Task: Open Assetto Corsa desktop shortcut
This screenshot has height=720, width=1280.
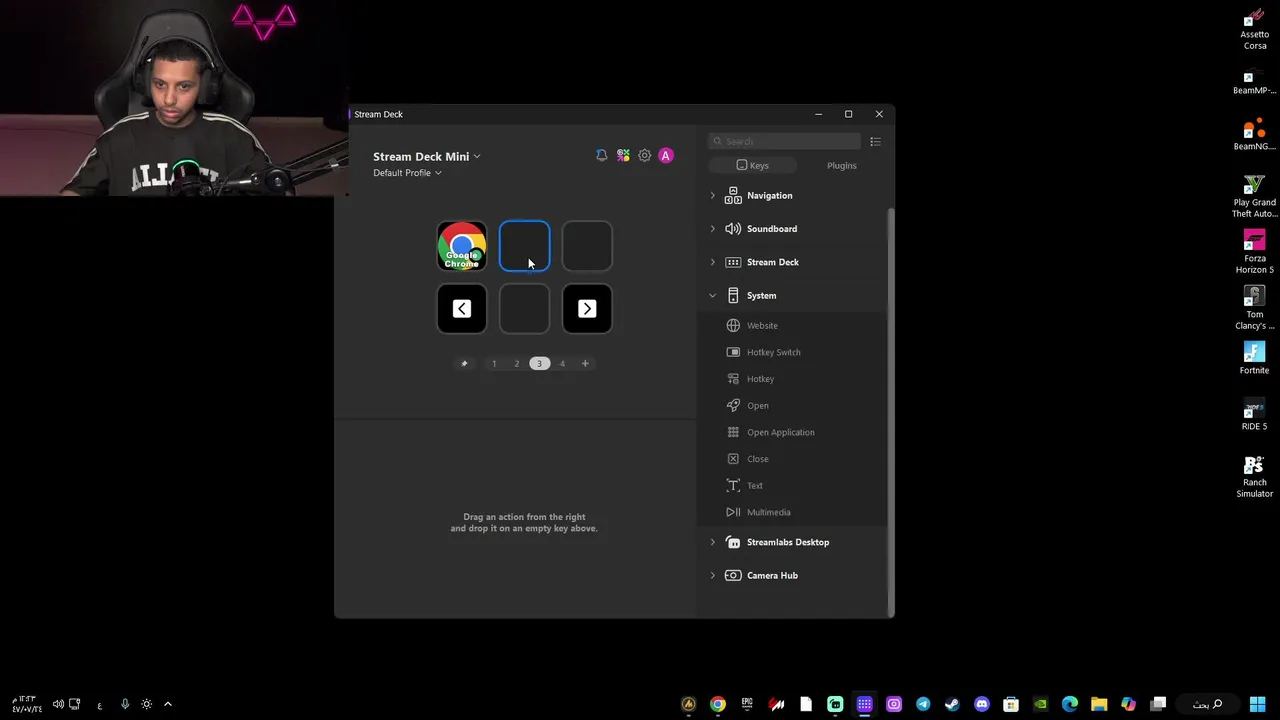Action: click(x=1255, y=29)
